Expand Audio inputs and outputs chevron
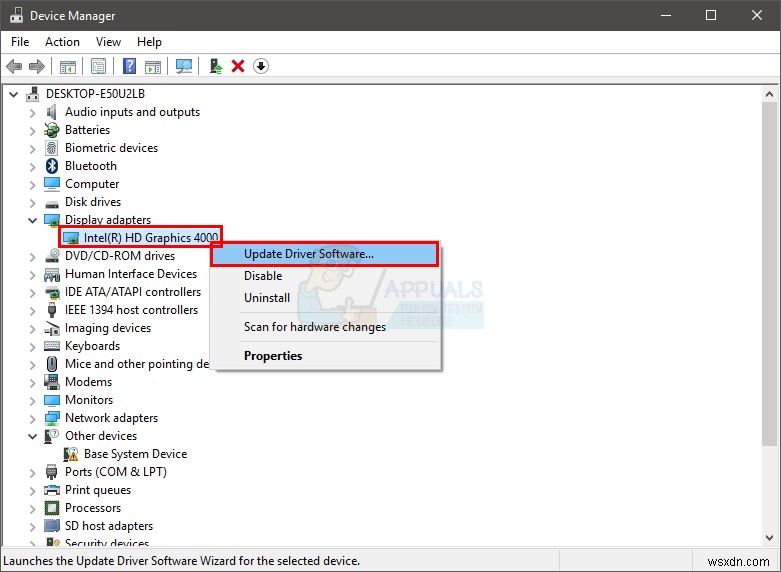Viewport: 781px width, 572px height. (32, 113)
